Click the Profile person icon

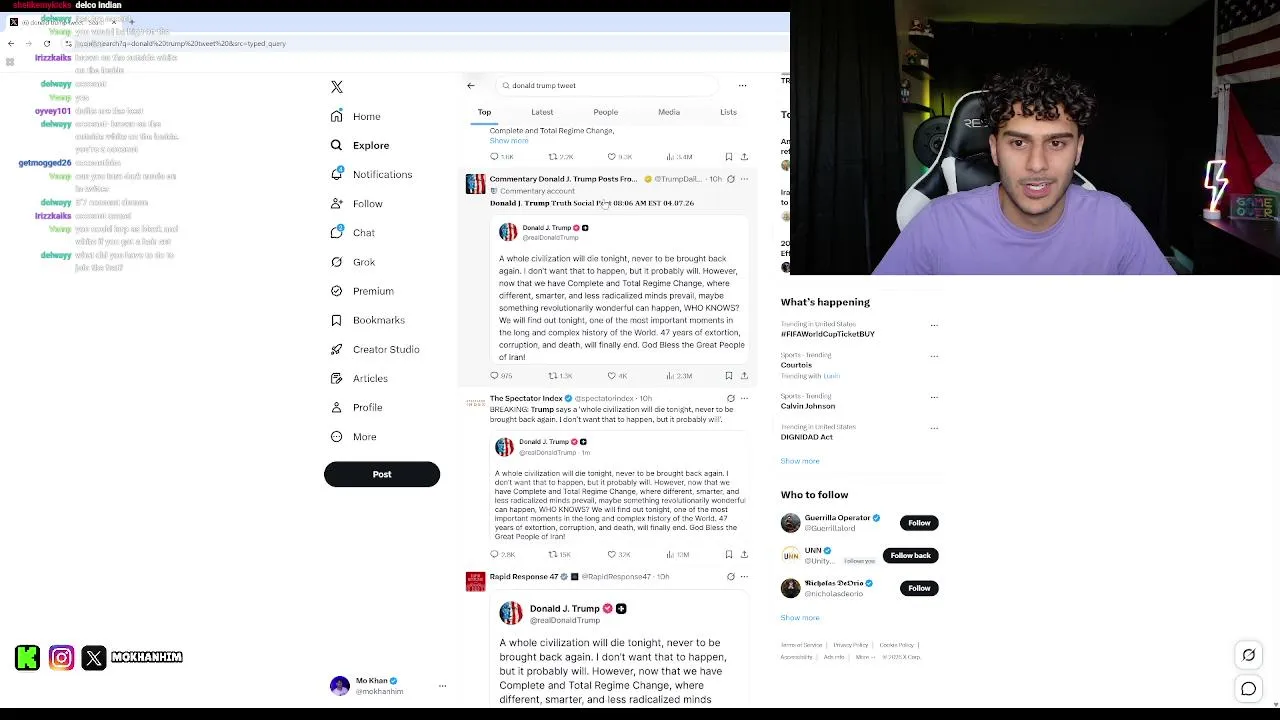(337, 407)
